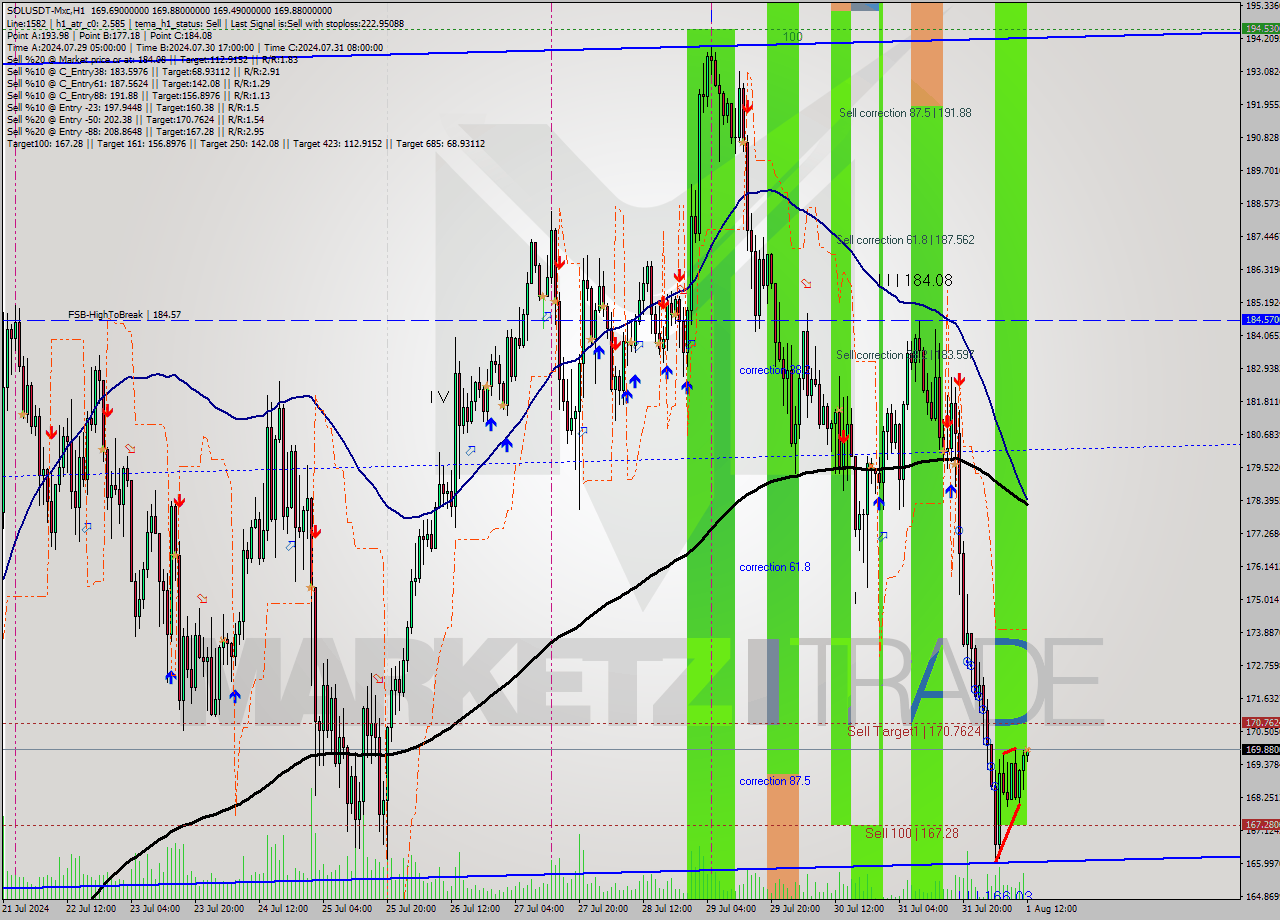The image size is (1280, 920).
Task: Click the red 170.762 price tag
Action: (x=1260, y=722)
